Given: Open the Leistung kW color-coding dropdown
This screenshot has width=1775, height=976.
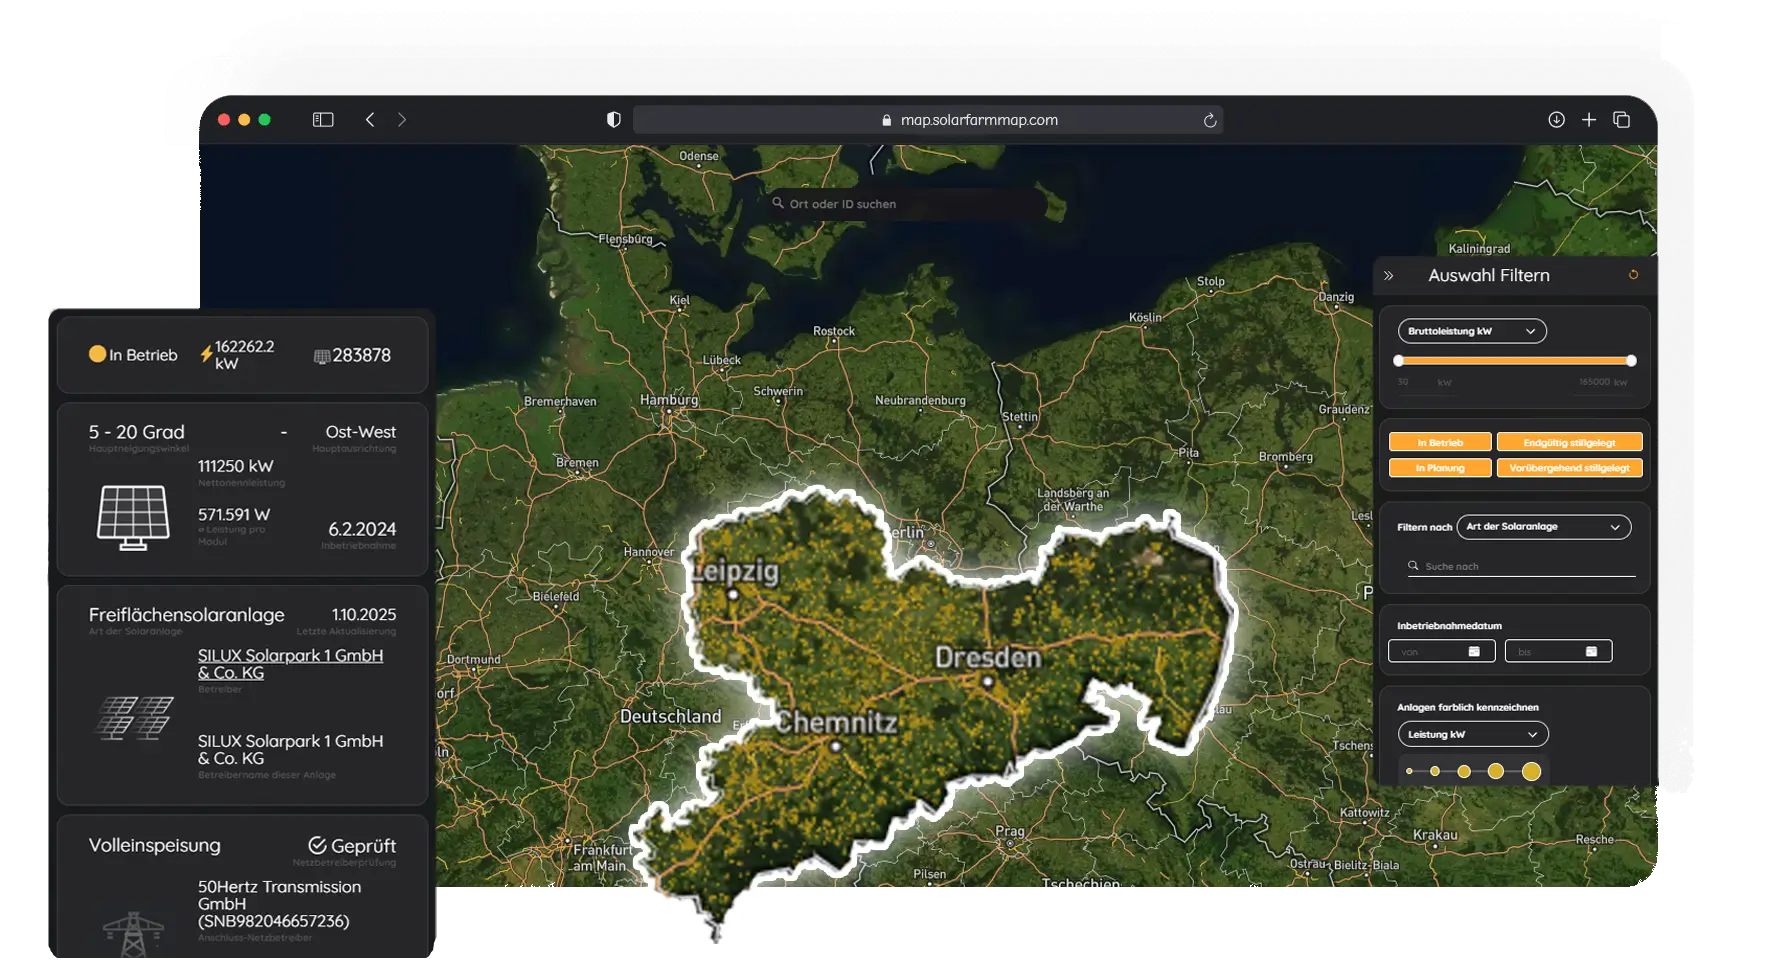Looking at the screenshot, I should coord(1471,734).
